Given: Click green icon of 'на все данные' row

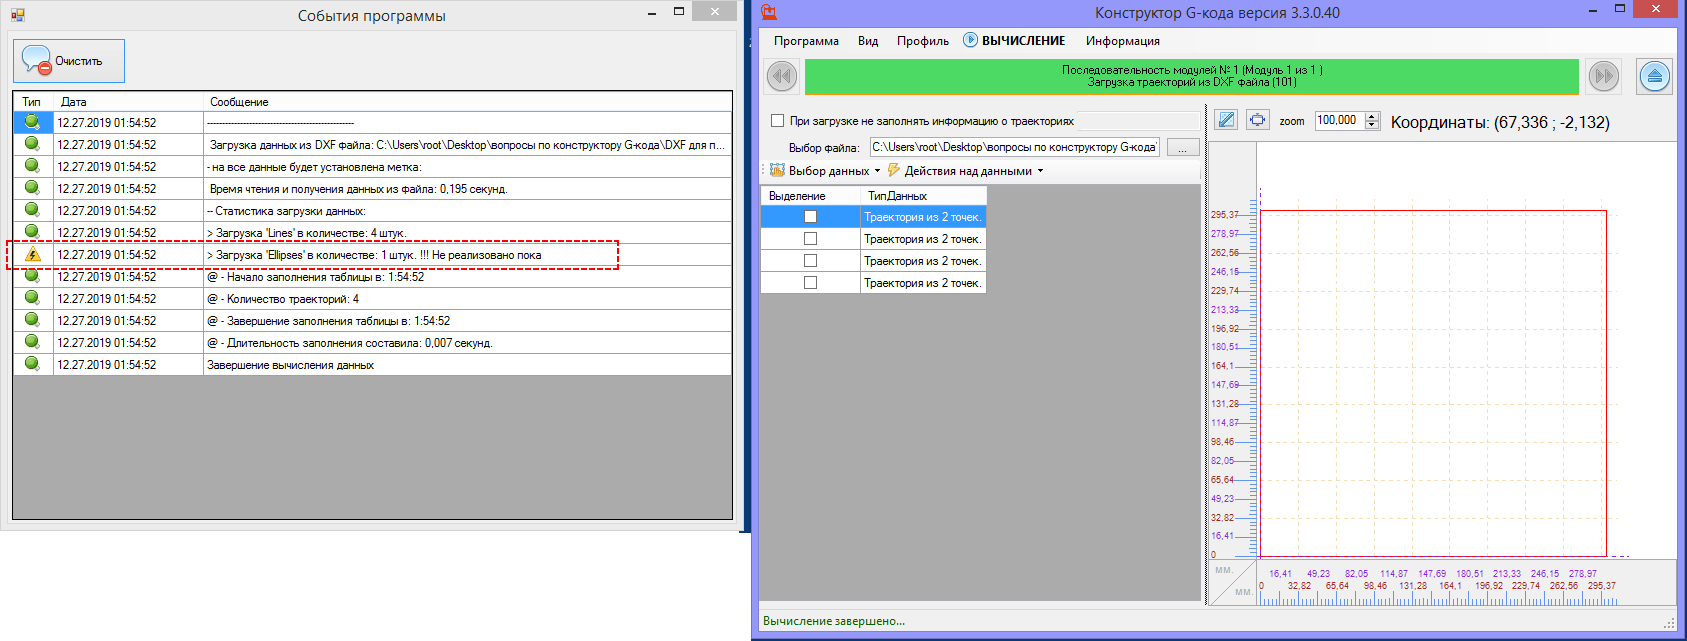Looking at the screenshot, I should coord(33,166).
